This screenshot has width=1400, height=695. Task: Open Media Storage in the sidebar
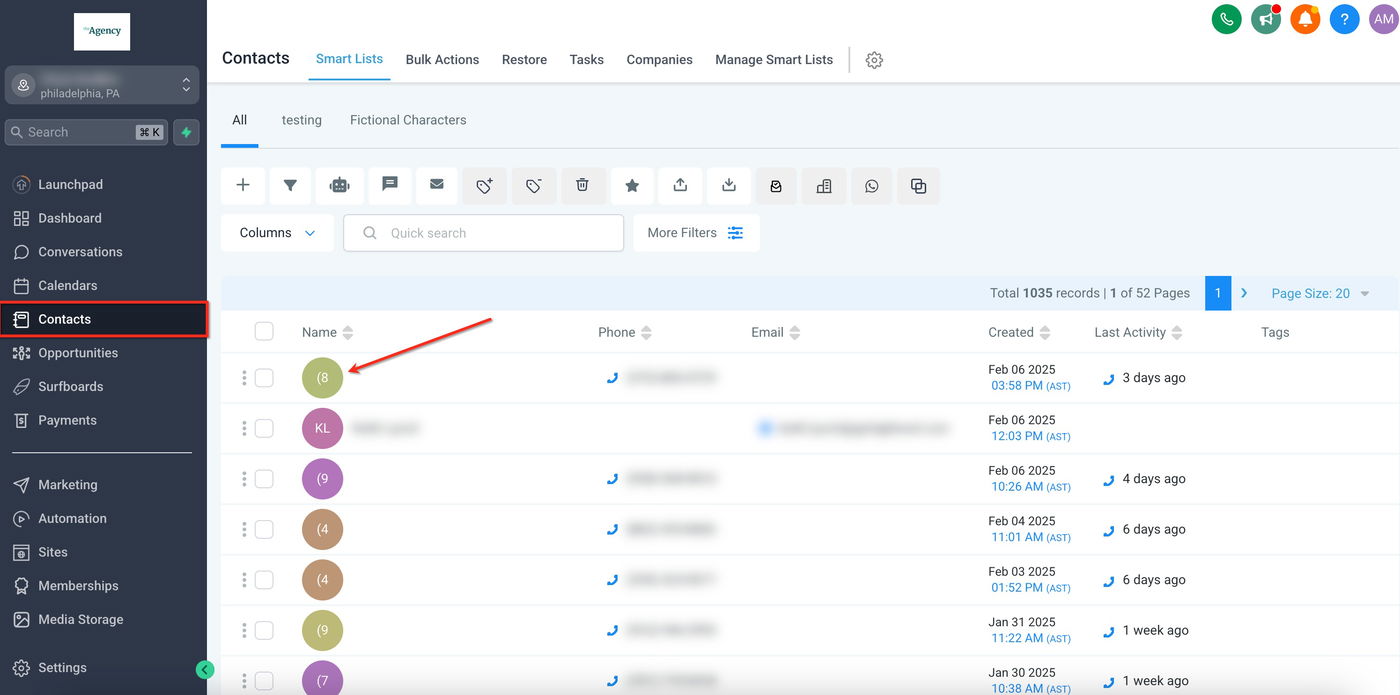coord(80,620)
